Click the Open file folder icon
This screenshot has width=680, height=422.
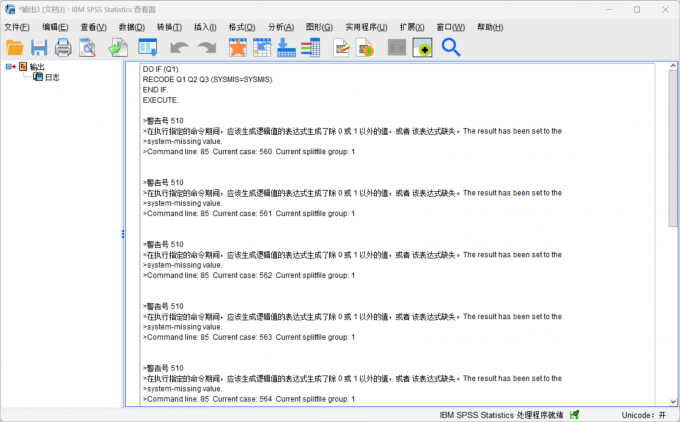(15, 47)
